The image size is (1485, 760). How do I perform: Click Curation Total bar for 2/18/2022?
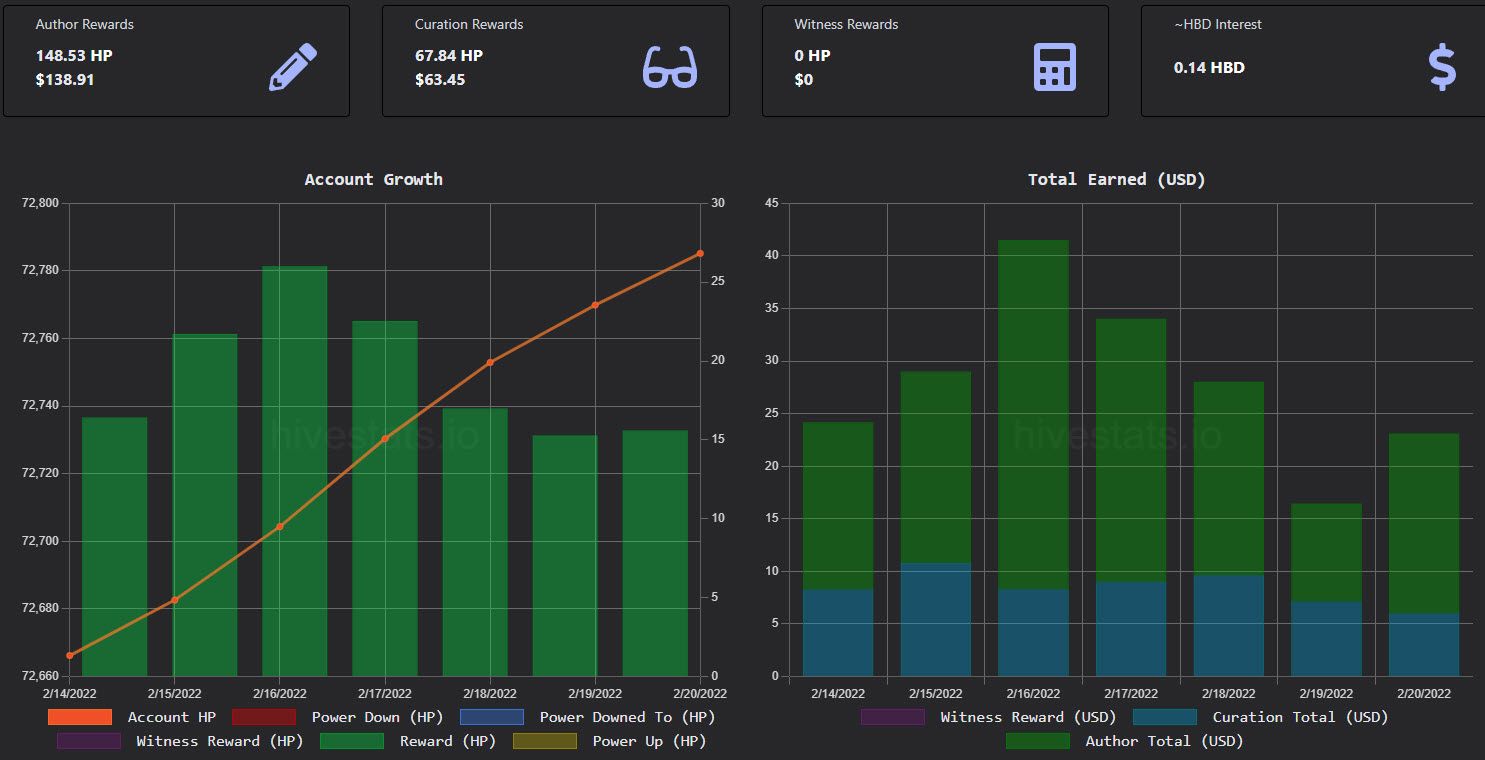pyautogui.click(x=1229, y=626)
